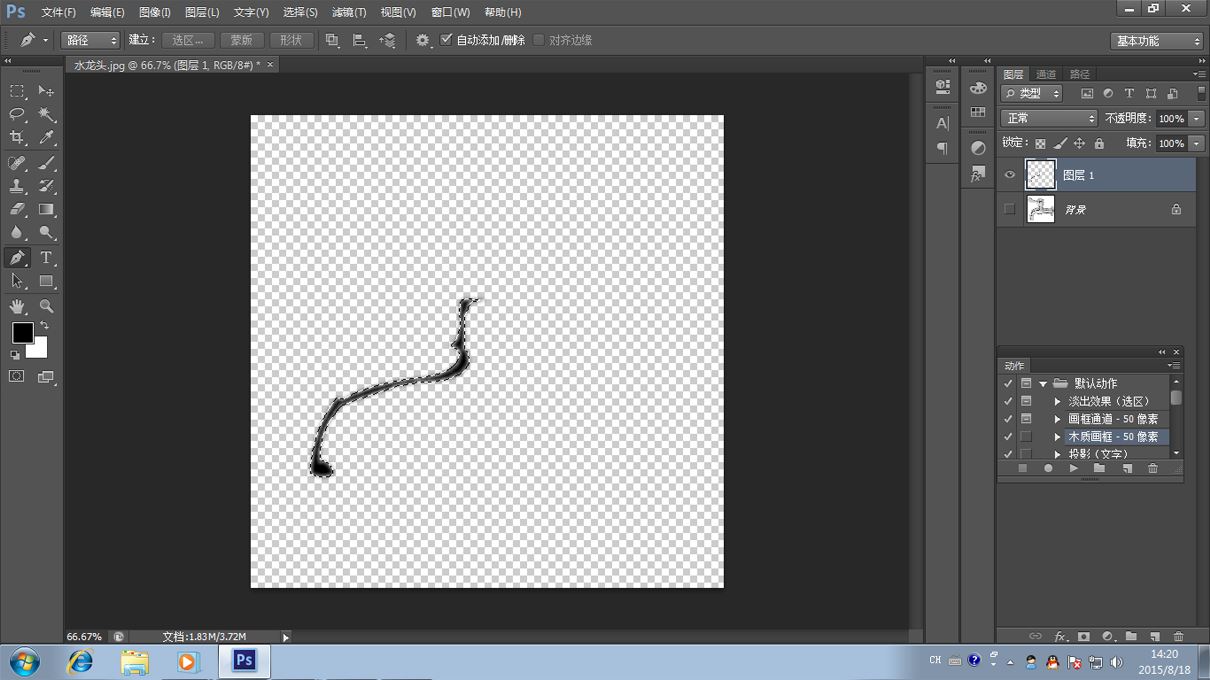Screen dimensions: 1210x680
Task: Open the 图像(I) menu
Action: 154,12
